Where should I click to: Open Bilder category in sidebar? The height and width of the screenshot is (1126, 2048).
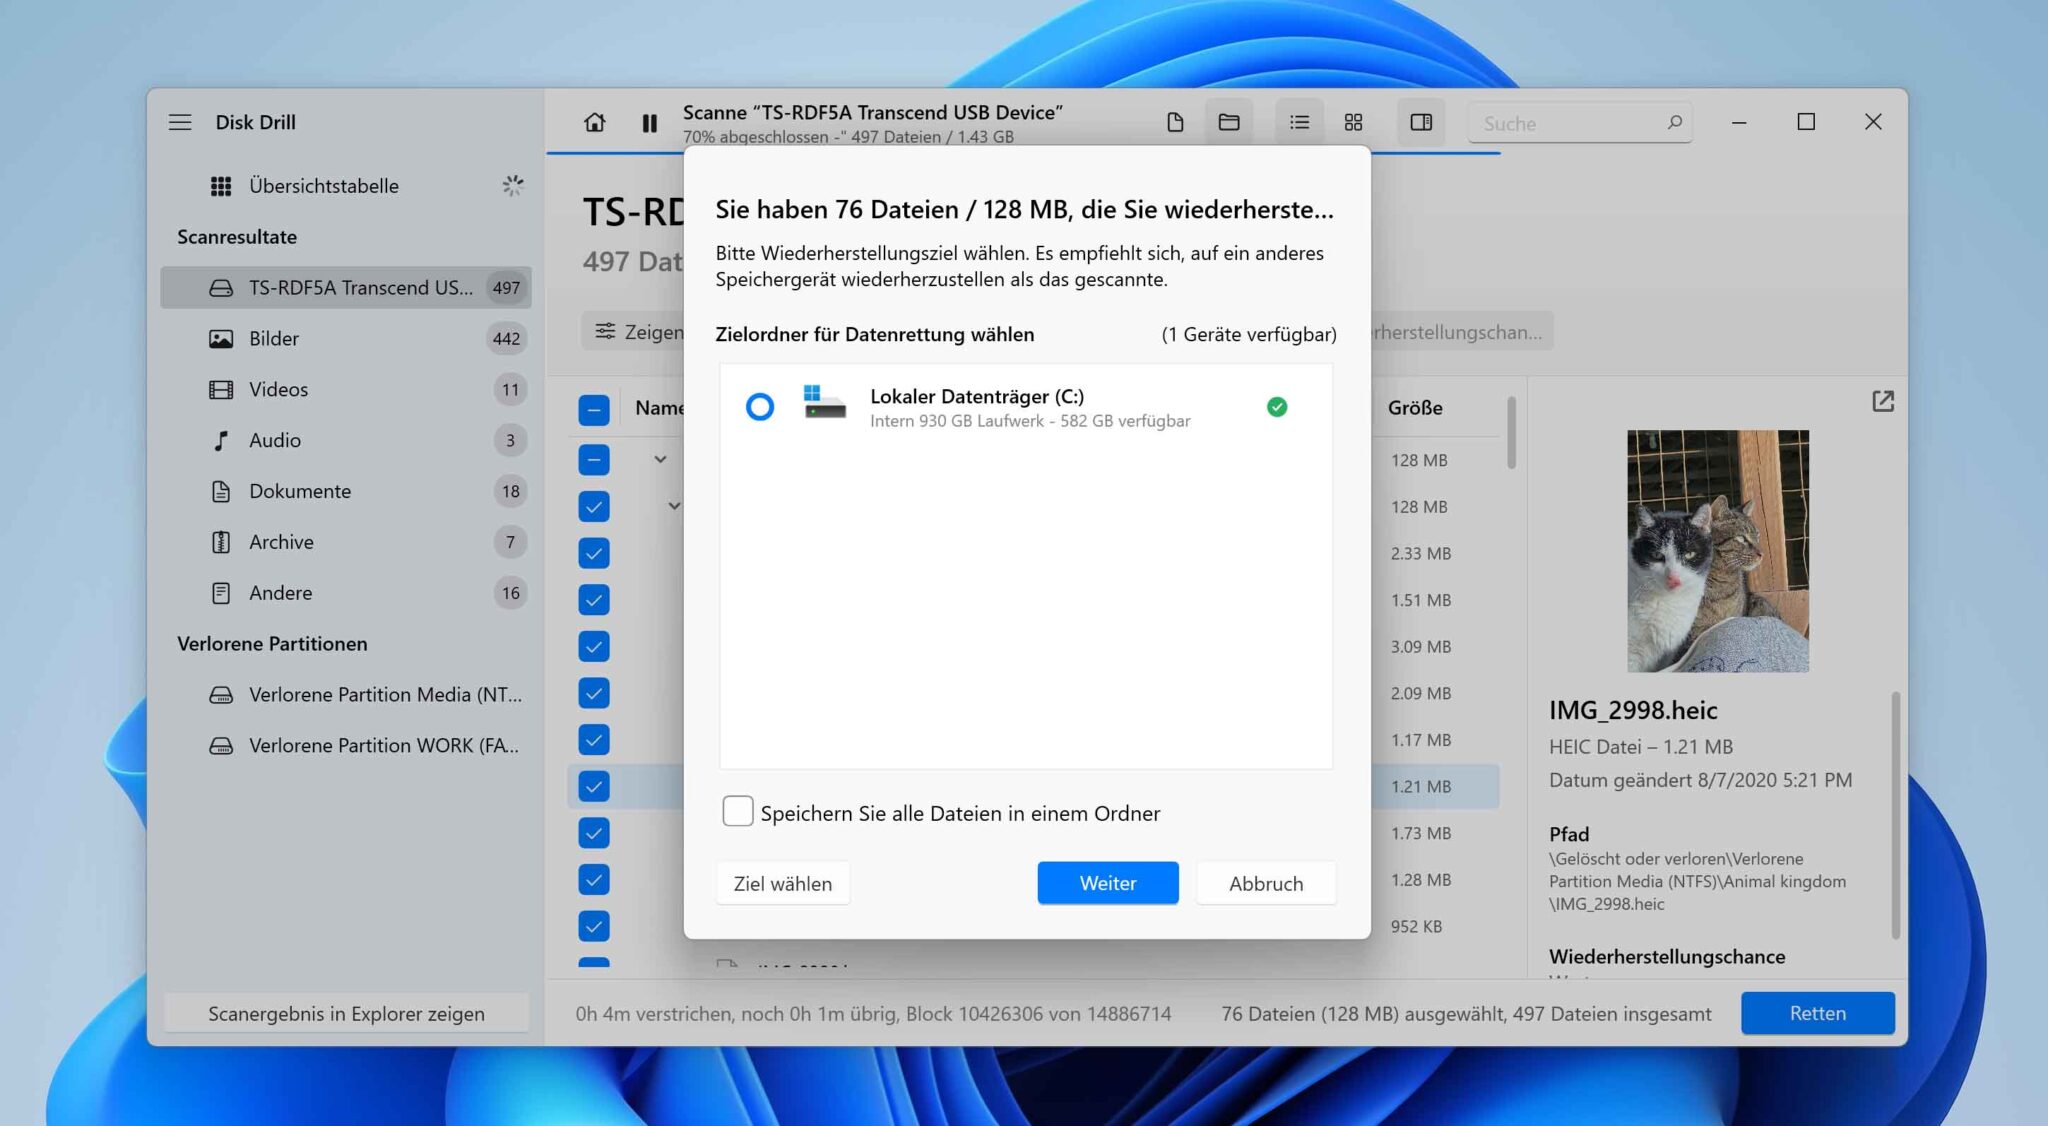pyautogui.click(x=274, y=338)
